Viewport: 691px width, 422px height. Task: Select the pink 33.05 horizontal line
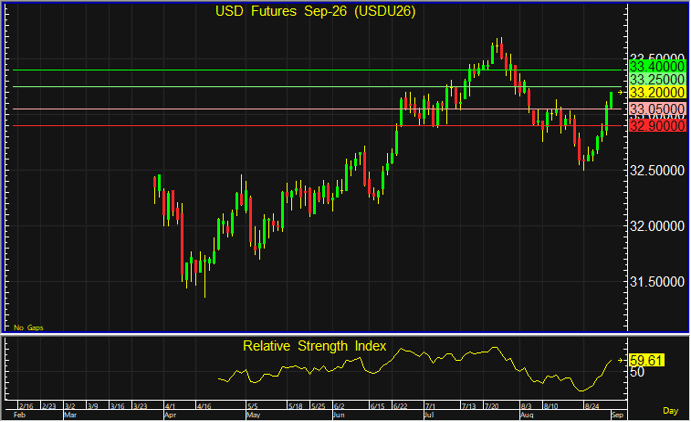tap(317, 109)
